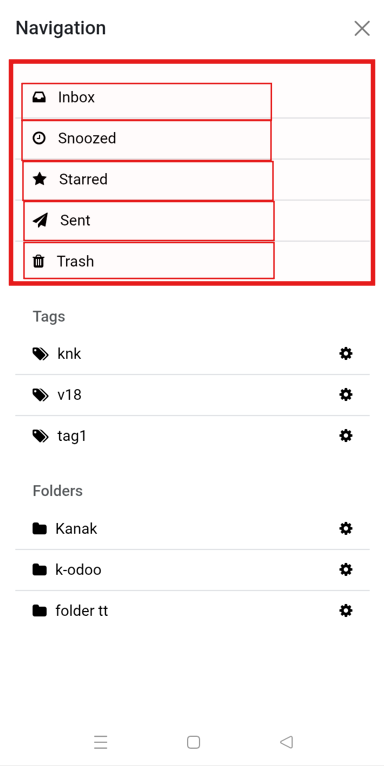The width and height of the screenshot is (384, 766).
Task: Click the Sent paper plane icon
Action: coord(41,221)
